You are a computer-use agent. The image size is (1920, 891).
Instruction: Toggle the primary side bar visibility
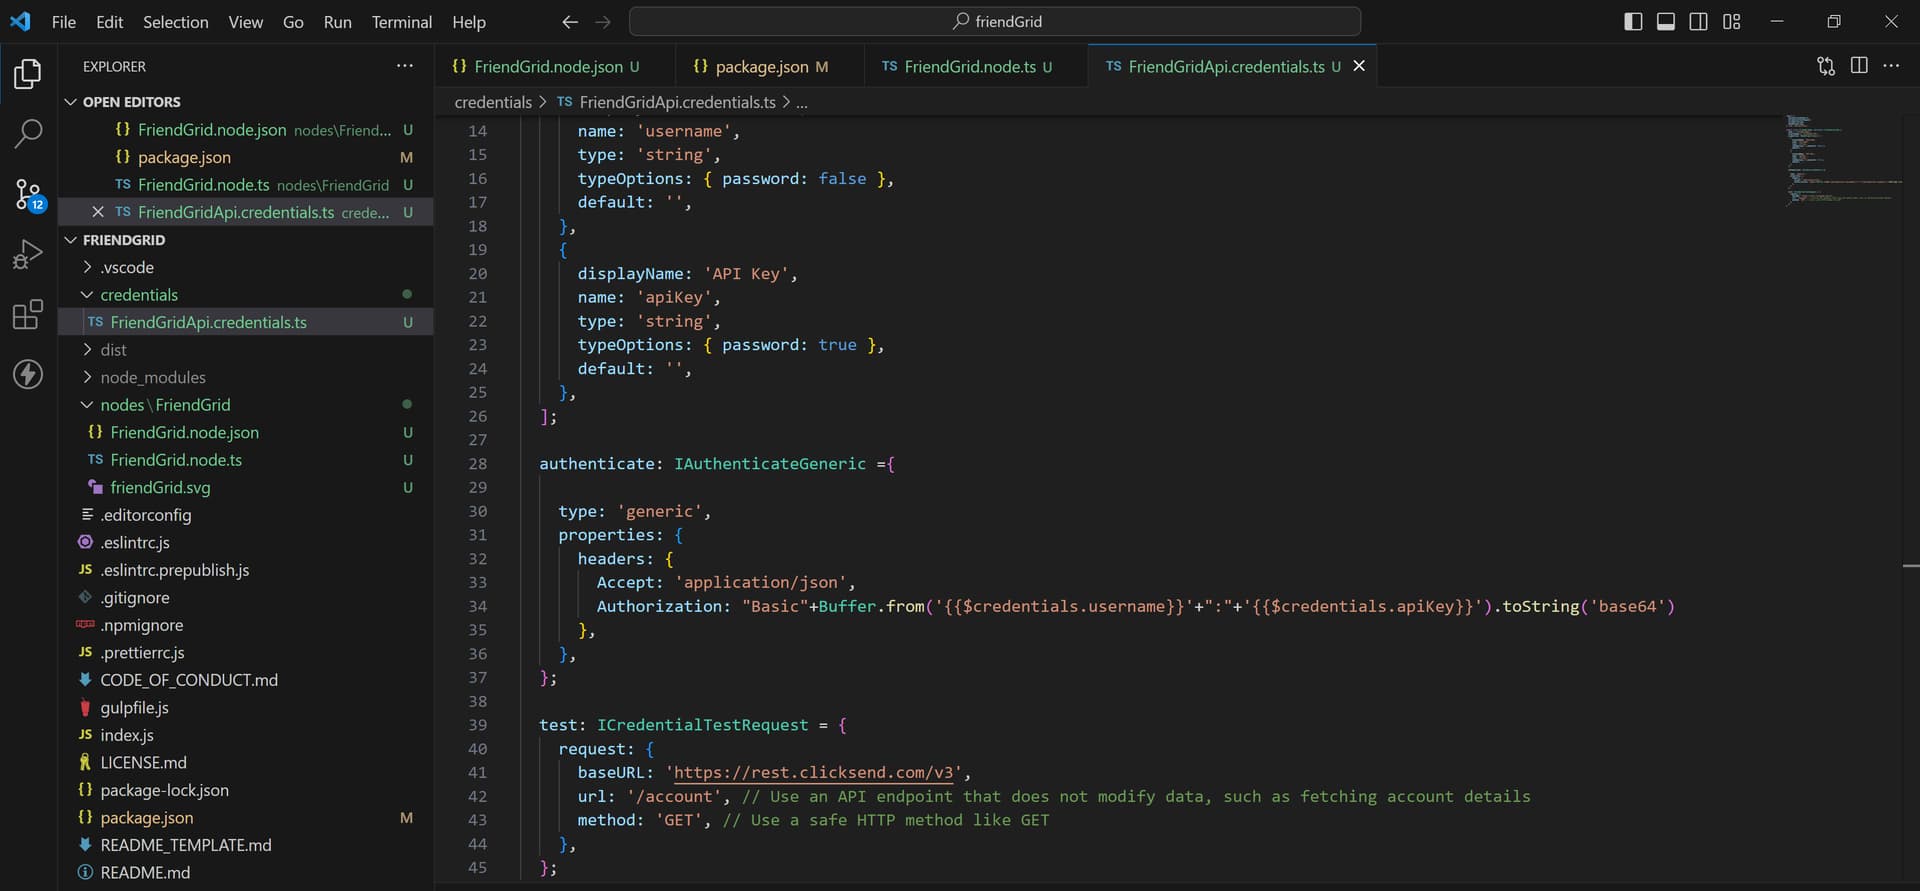(x=1633, y=22)
